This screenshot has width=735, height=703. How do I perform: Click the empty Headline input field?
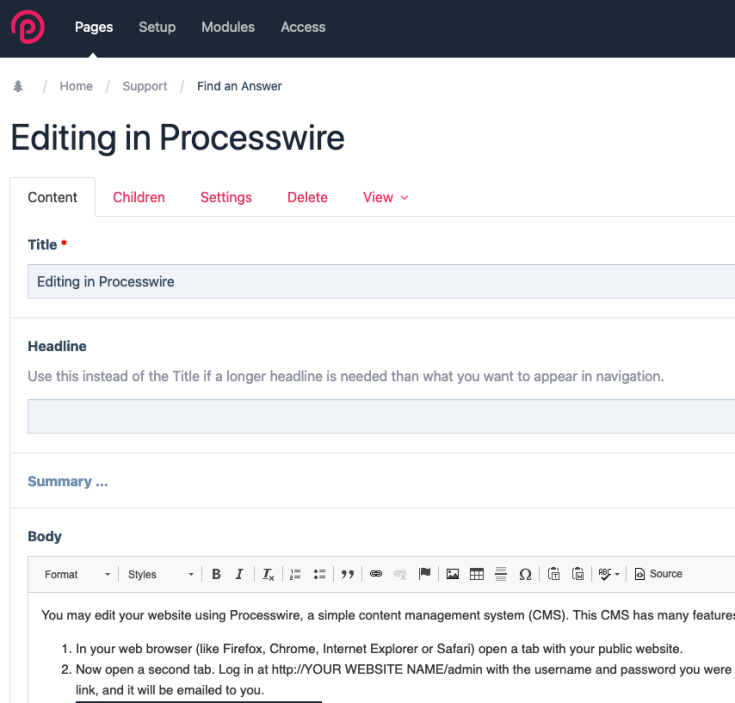coord(381,417)
